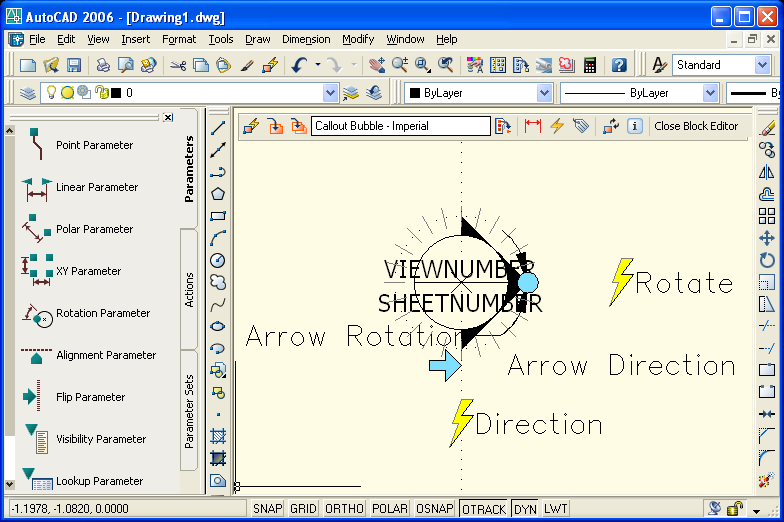Image resolution: width=784 pixels, height=522 pixels.
Task: Click the black layer 0 color swatch
Action: [x=116, y=93]
